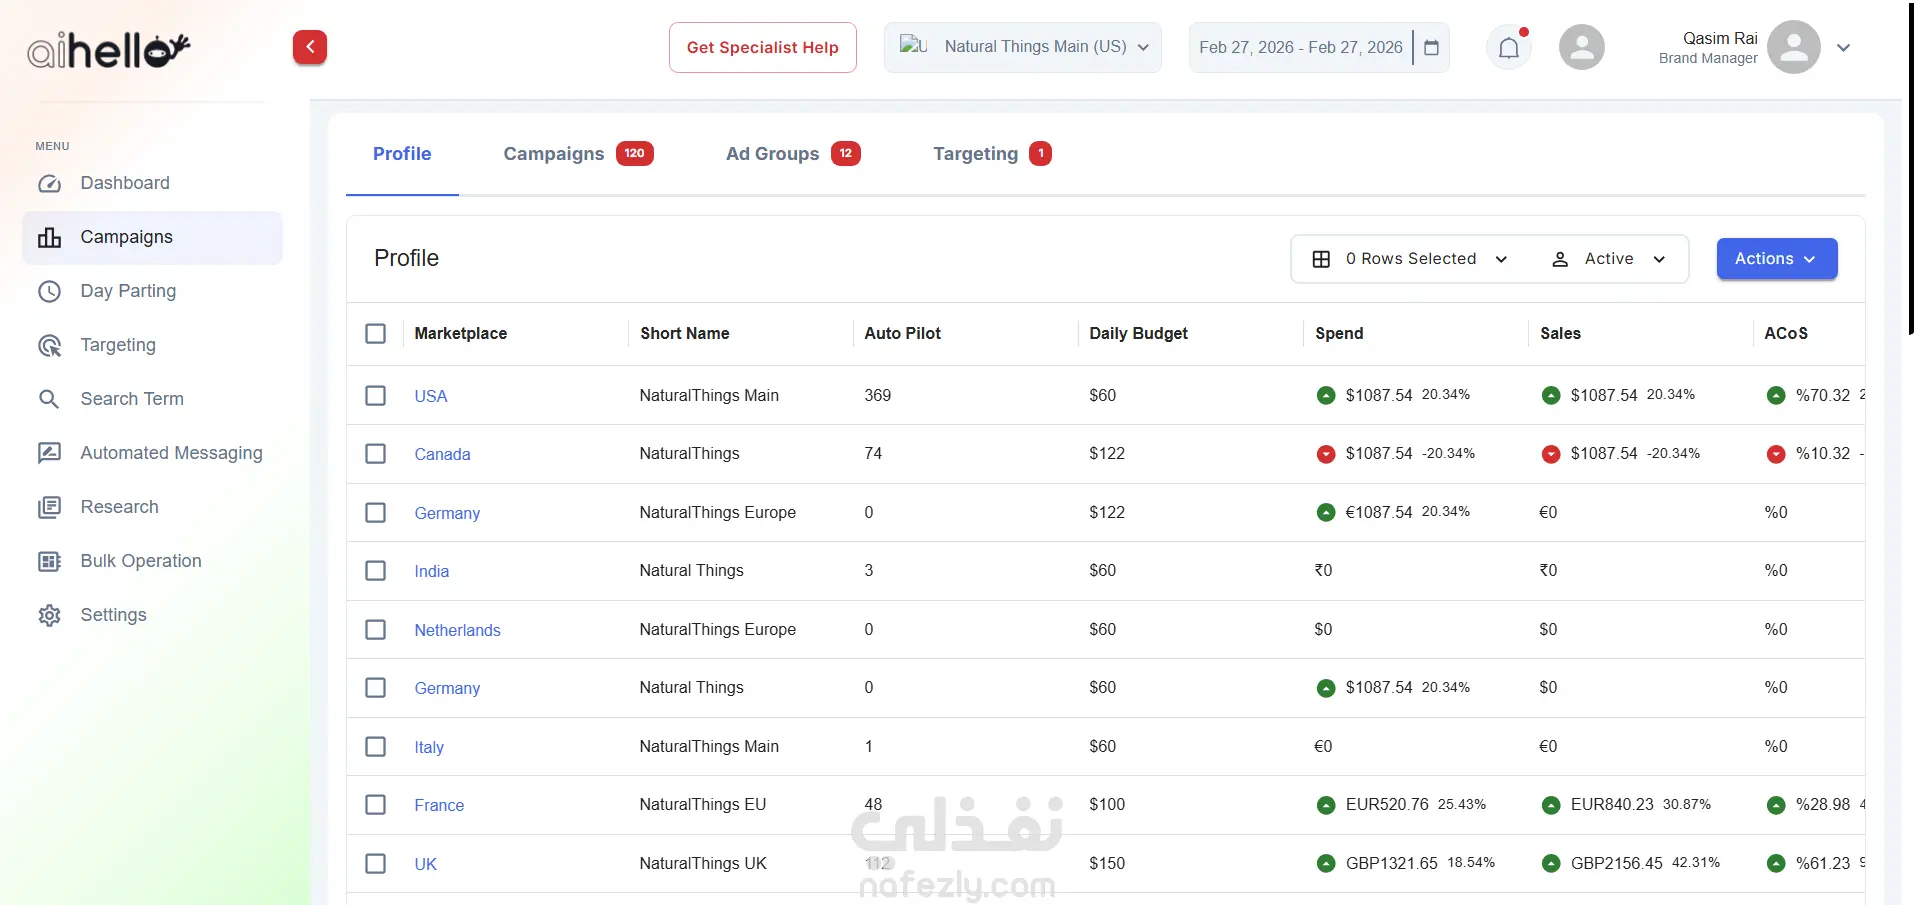
Task: Click the Search Term magnifier icon
Action: [49, 399]
